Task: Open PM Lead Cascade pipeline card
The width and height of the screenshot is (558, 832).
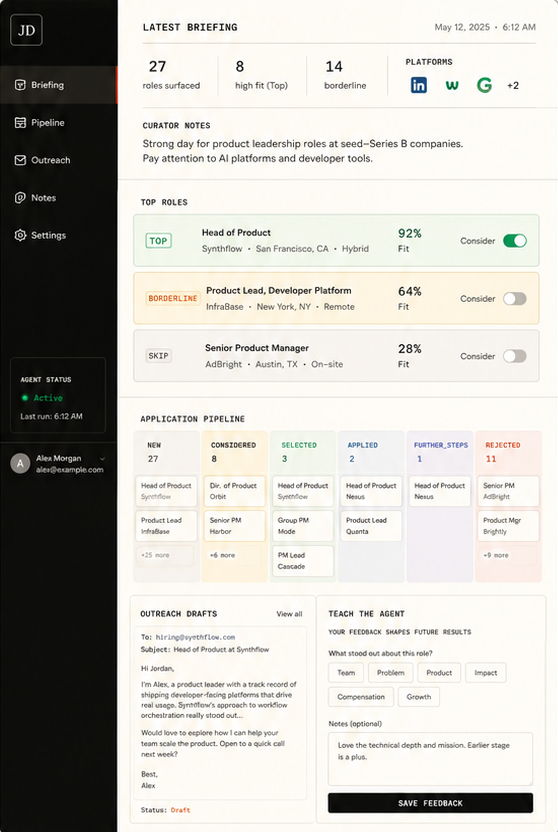Action: pyautogui.click(x=303, y=561)
